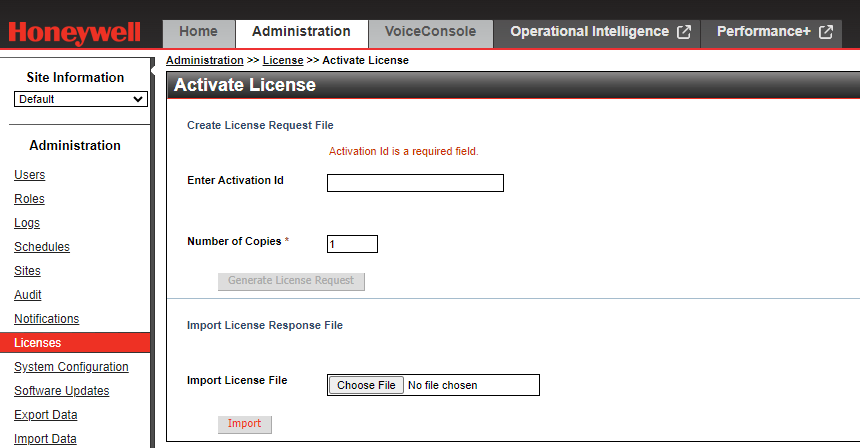Click the Number of Copies field
This screenshot has width=860, height=448.
pos(352,244)
